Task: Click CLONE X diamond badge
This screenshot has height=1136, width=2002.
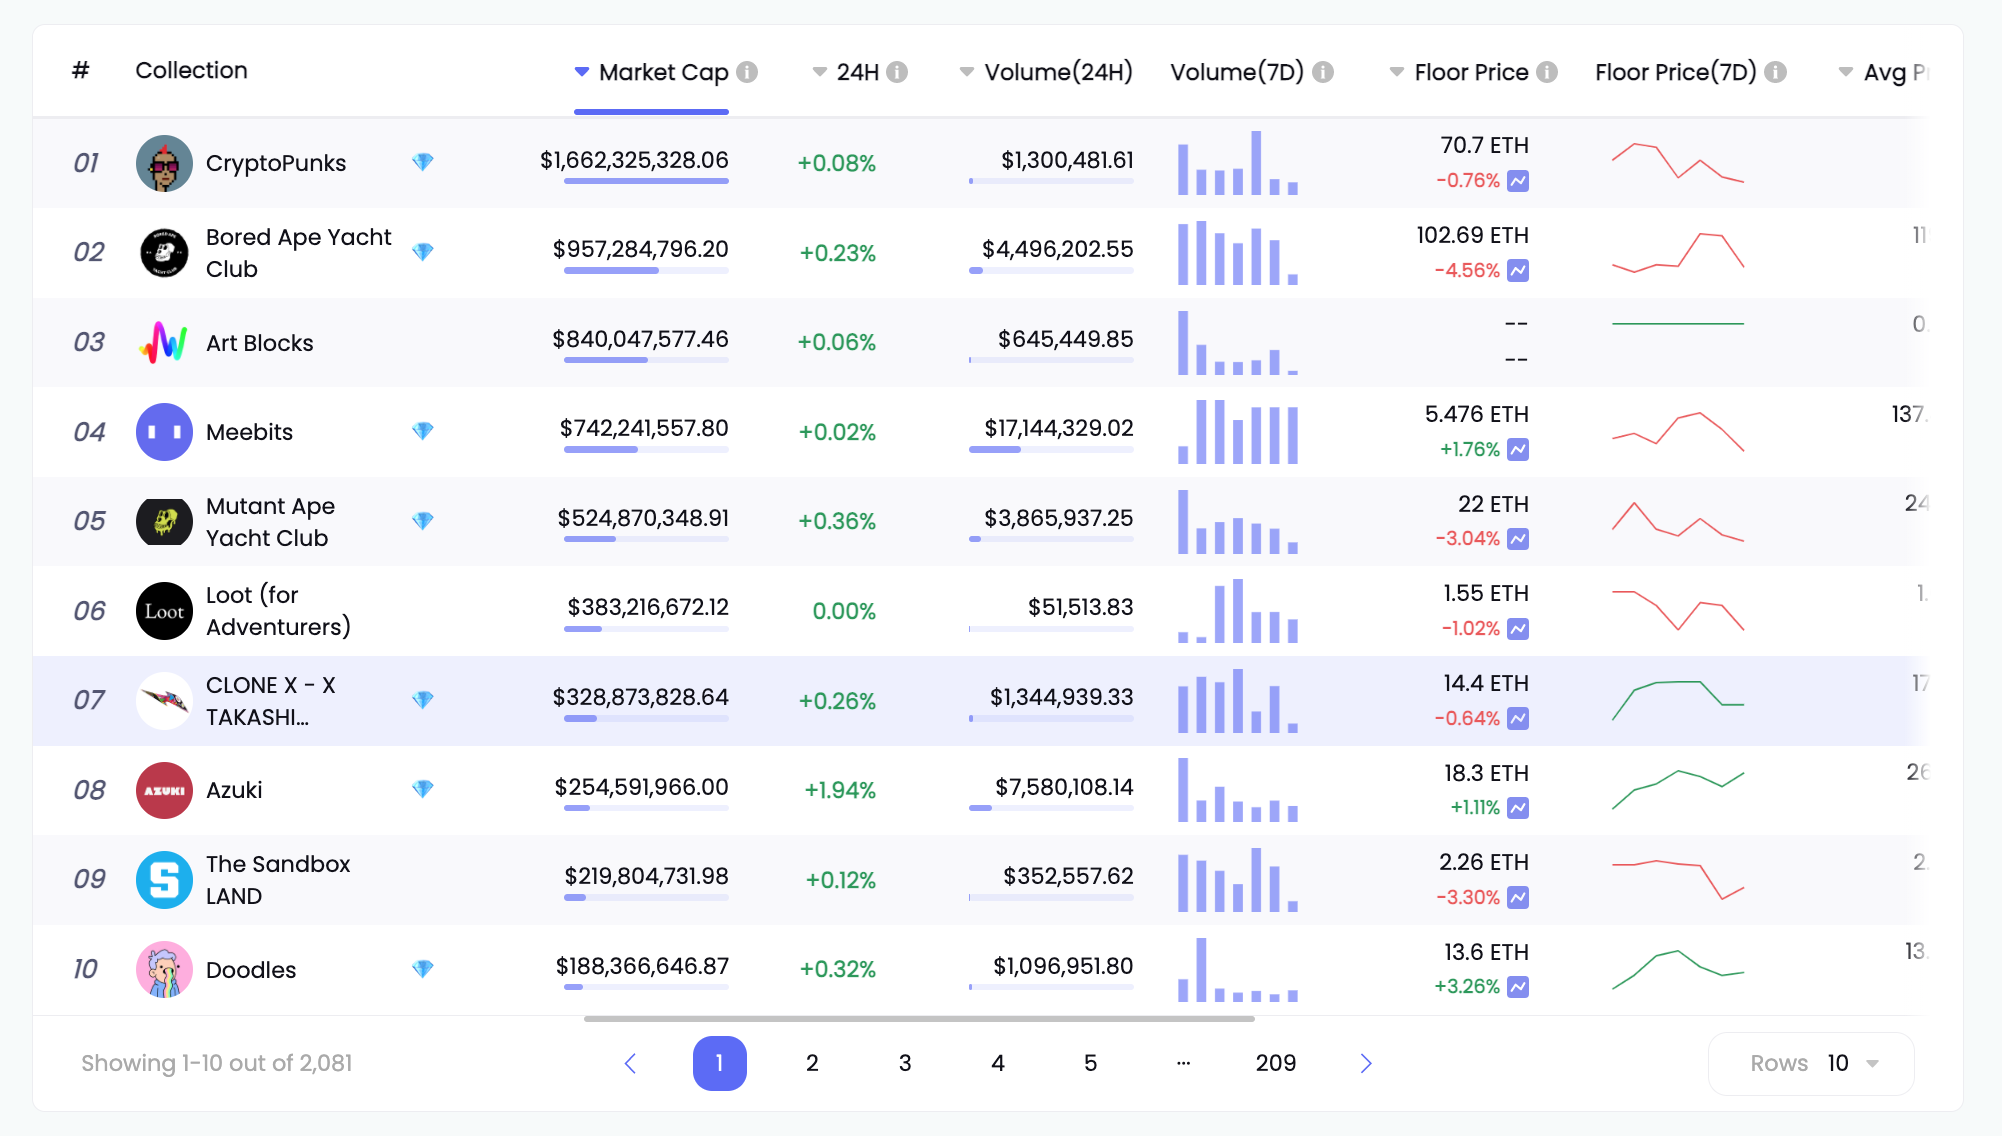Action: tap(423, 700)
